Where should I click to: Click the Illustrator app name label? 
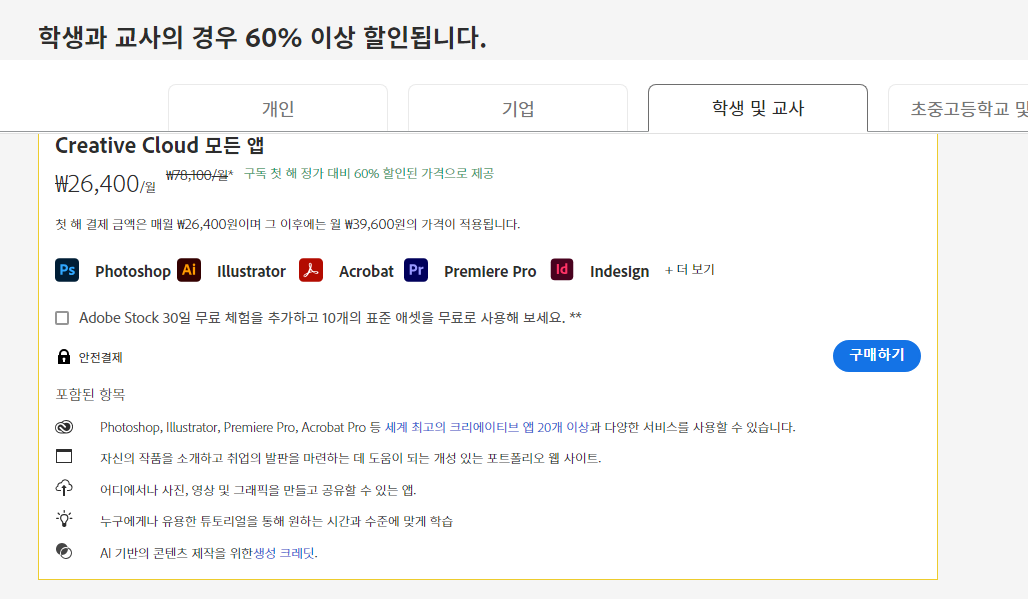tap(251, 271)
